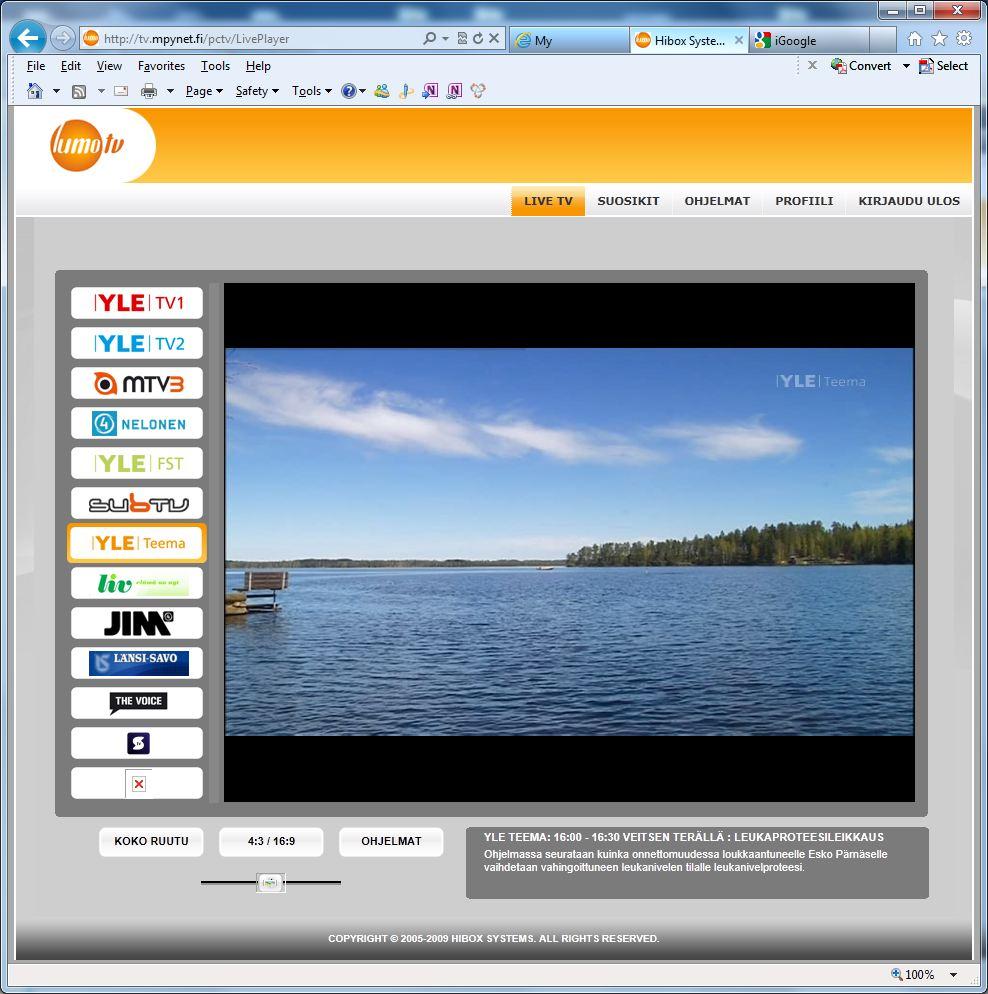Click the Lumo TV logo
Image resolution: width=988 pixels, height=994 pixels.
pyautogui.click(x=87, y=145)
